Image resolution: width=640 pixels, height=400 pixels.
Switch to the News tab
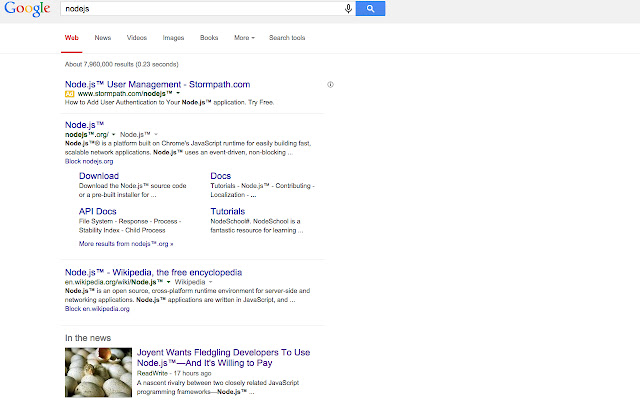tap(103, 38)
